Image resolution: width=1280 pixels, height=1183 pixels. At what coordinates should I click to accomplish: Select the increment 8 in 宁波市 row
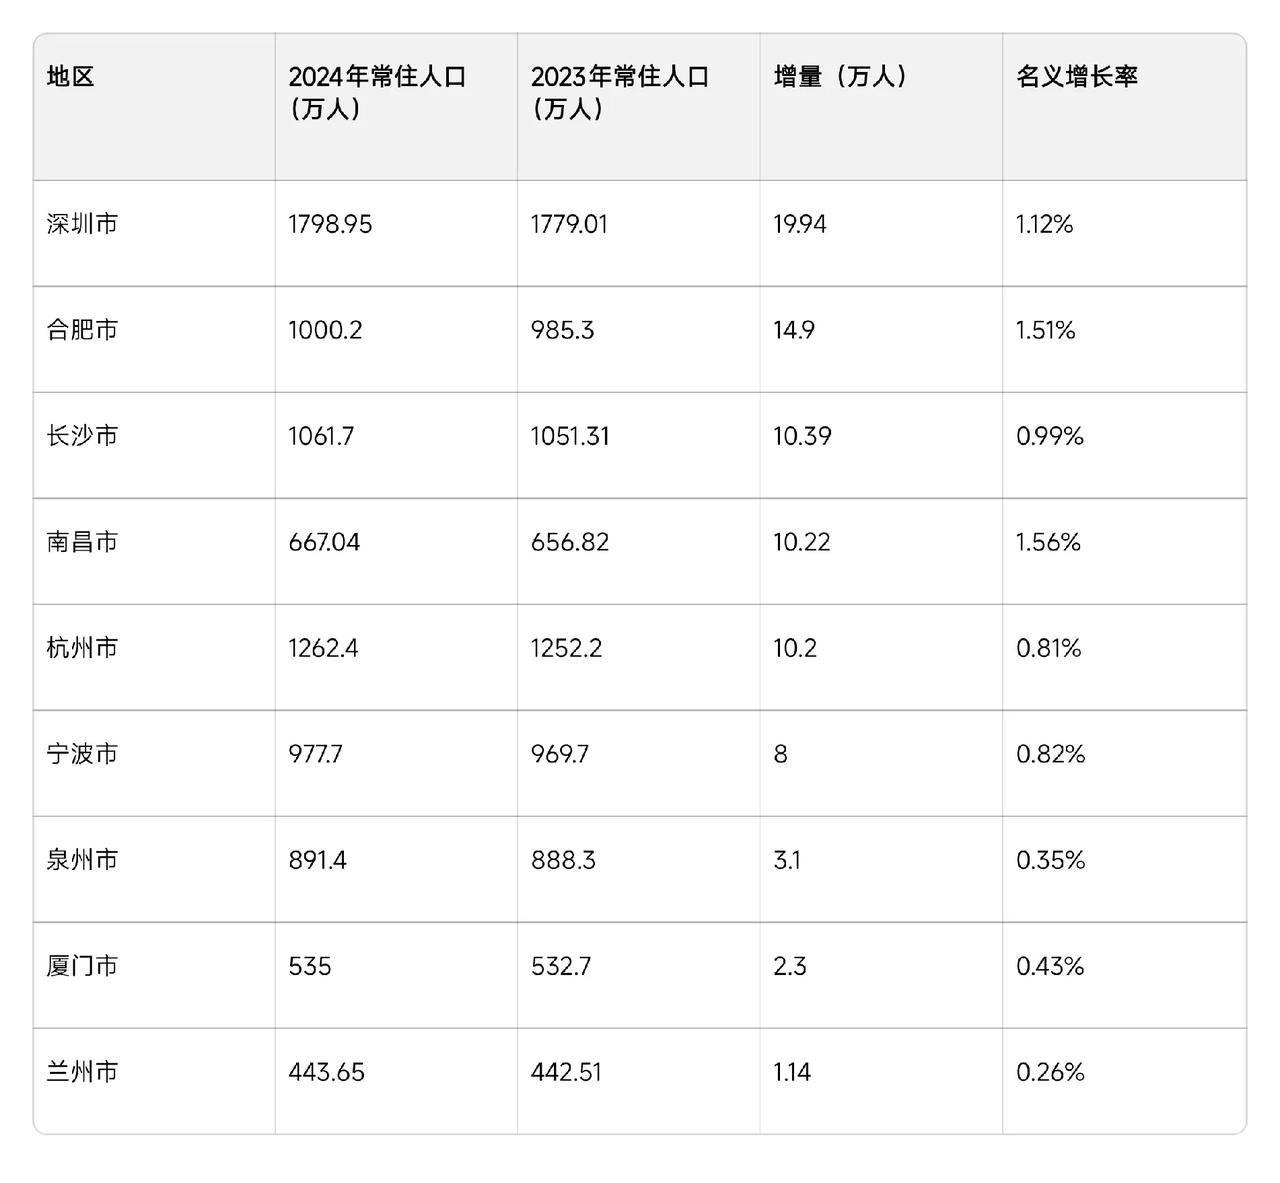click(x=780, y=754)
